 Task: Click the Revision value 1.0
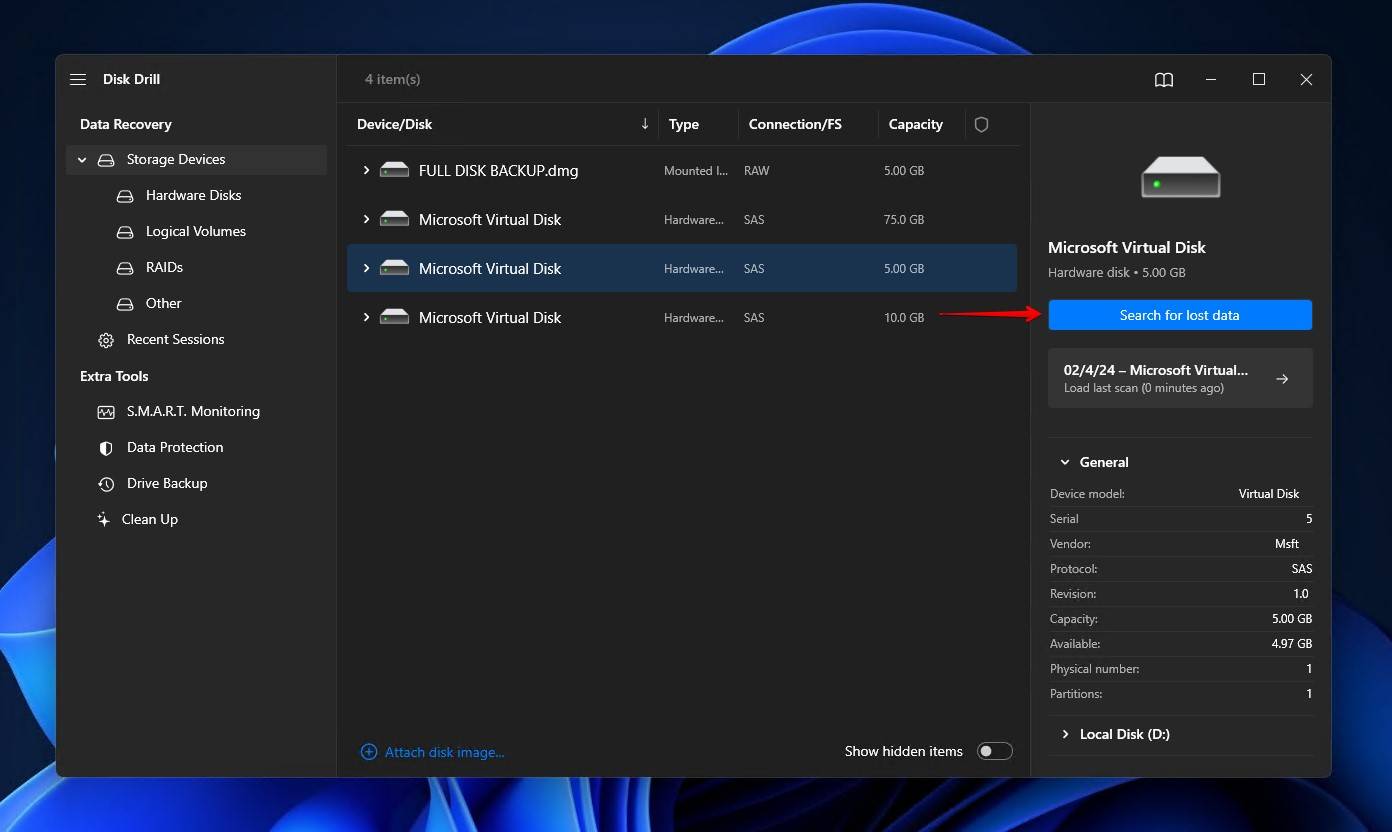pos(1301,594)
